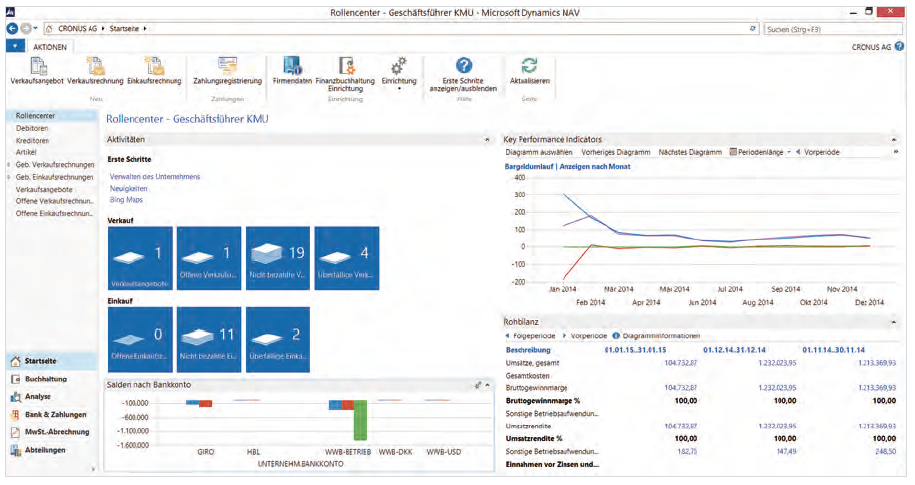Click Folgeperiode in Rohbilanz

[530, 336]
